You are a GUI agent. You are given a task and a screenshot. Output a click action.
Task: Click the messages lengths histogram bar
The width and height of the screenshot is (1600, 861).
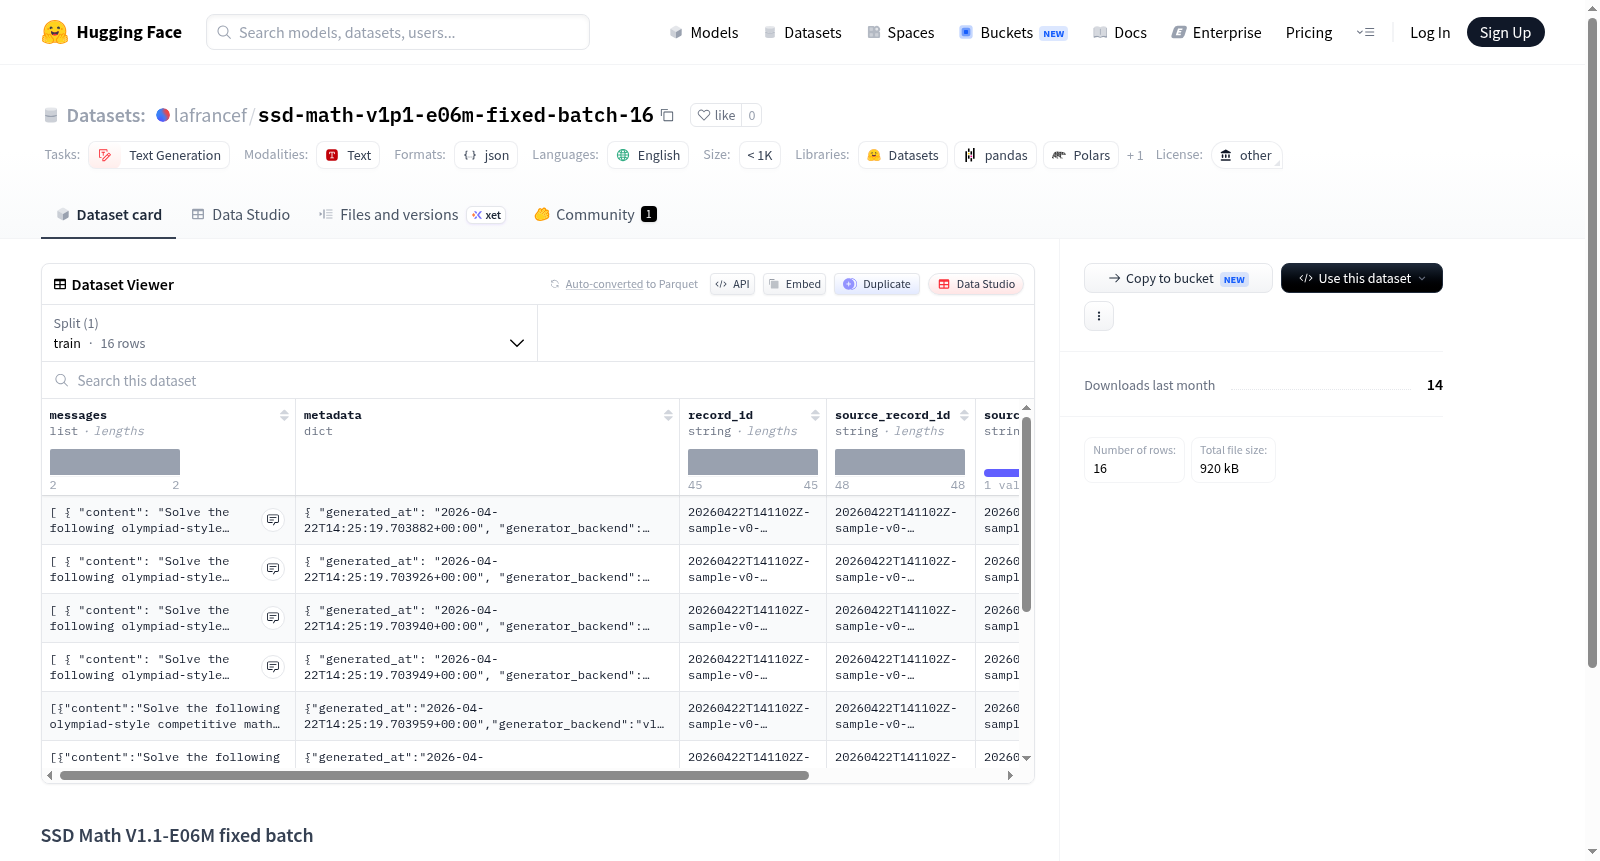(x=115, y=462)
